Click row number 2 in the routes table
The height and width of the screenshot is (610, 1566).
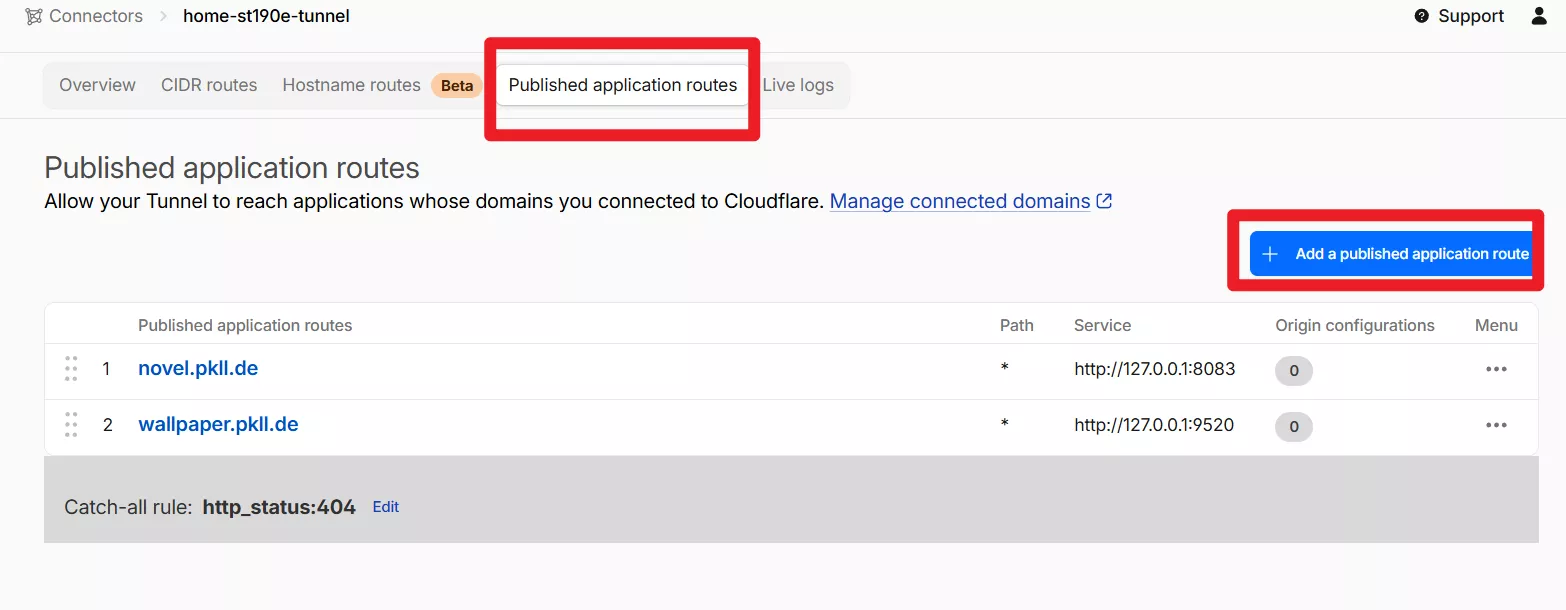[x=107, y=425]
